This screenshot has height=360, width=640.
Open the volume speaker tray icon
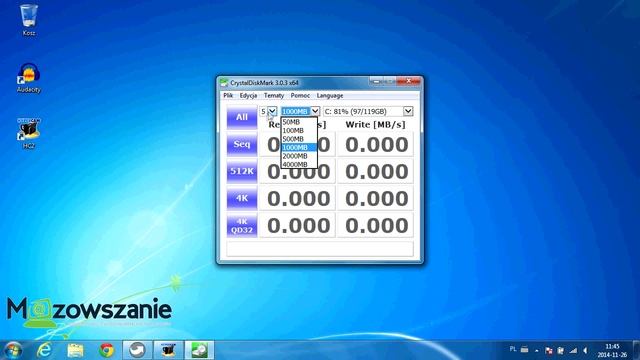585,351
